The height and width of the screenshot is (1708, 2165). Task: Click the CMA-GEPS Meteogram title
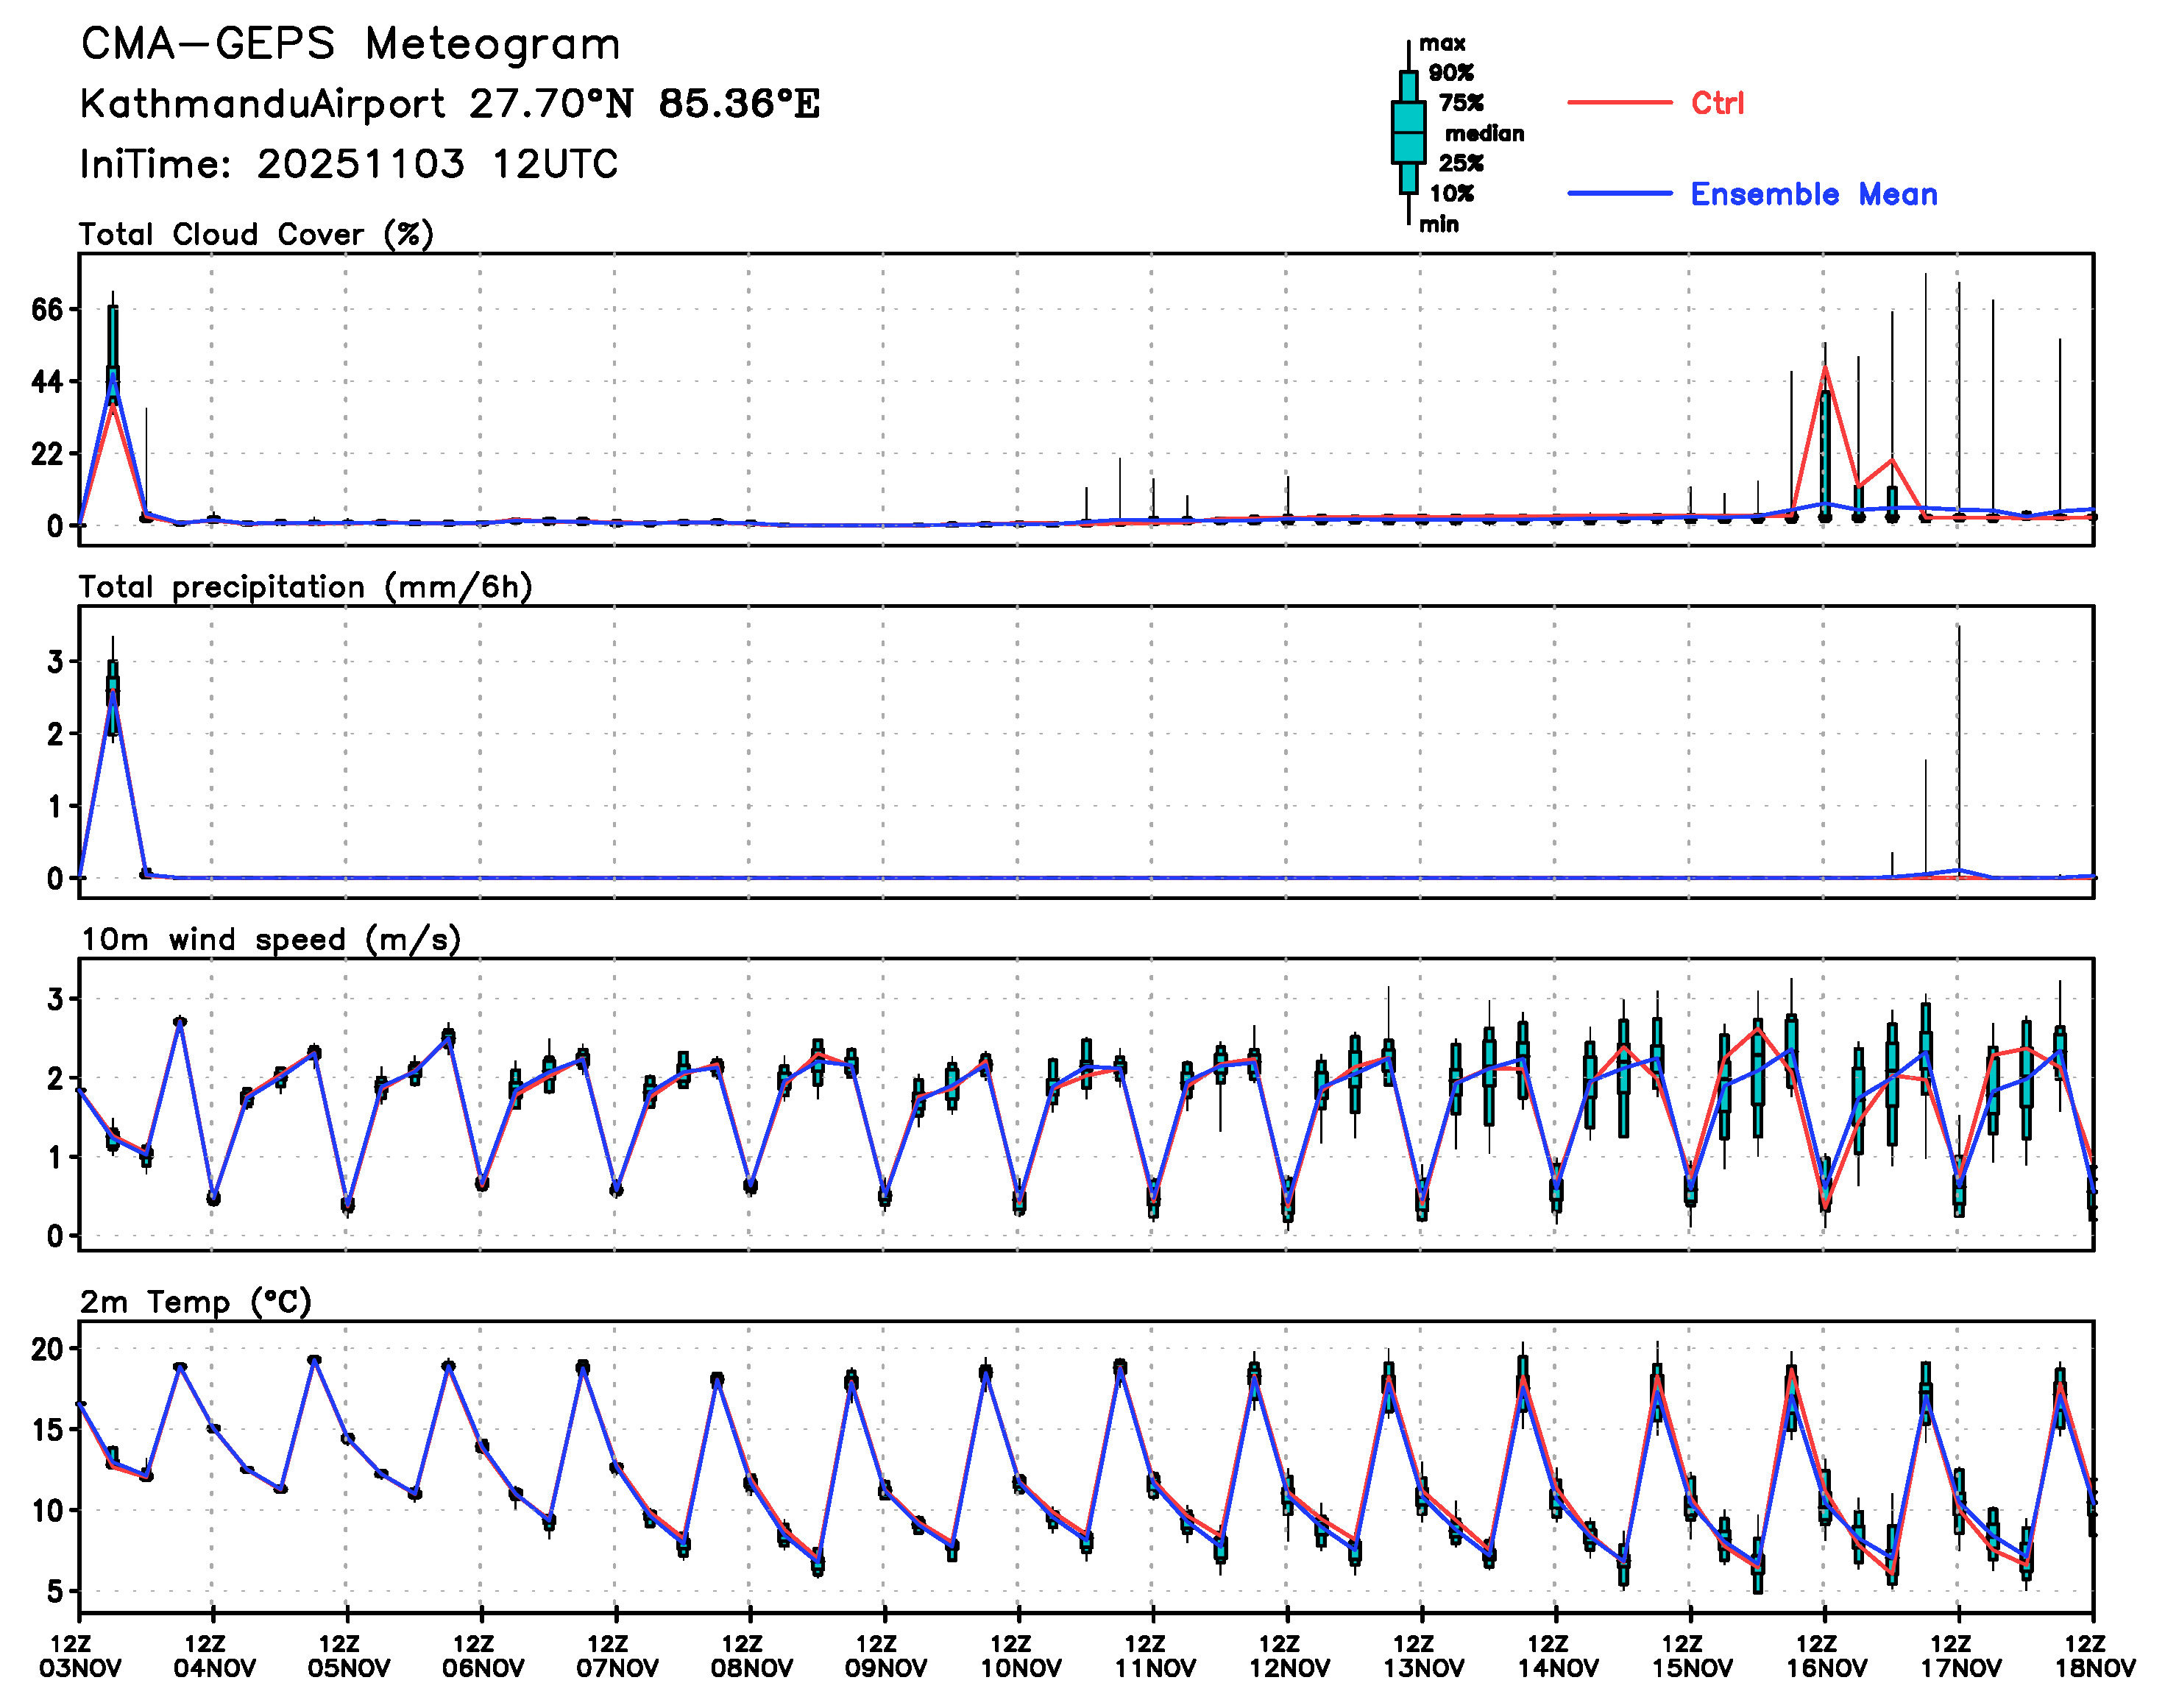(x=350, y=44)
